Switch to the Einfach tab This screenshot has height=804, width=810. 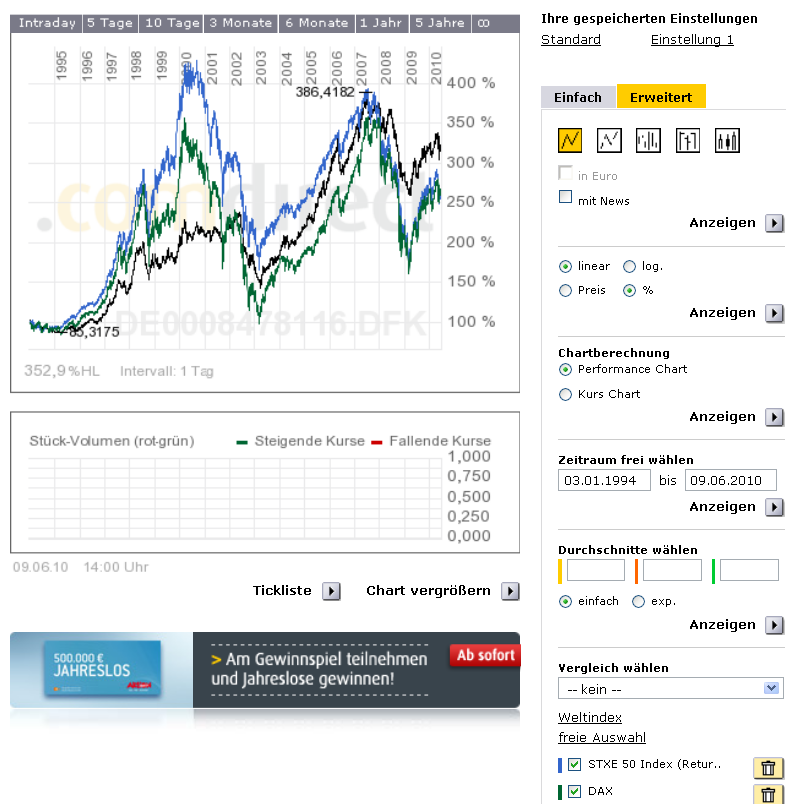coord(578,97)
